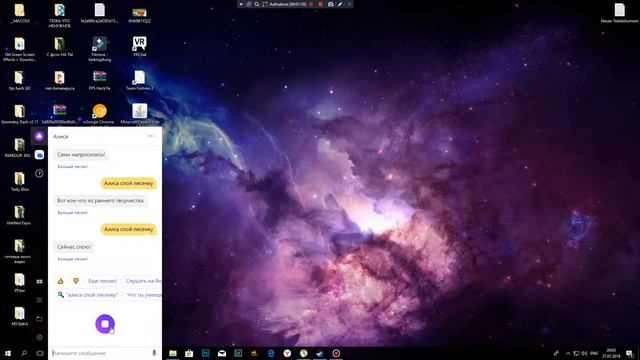
Task: Open the Steam icon on the taskbar
Action: click(320, 353)
